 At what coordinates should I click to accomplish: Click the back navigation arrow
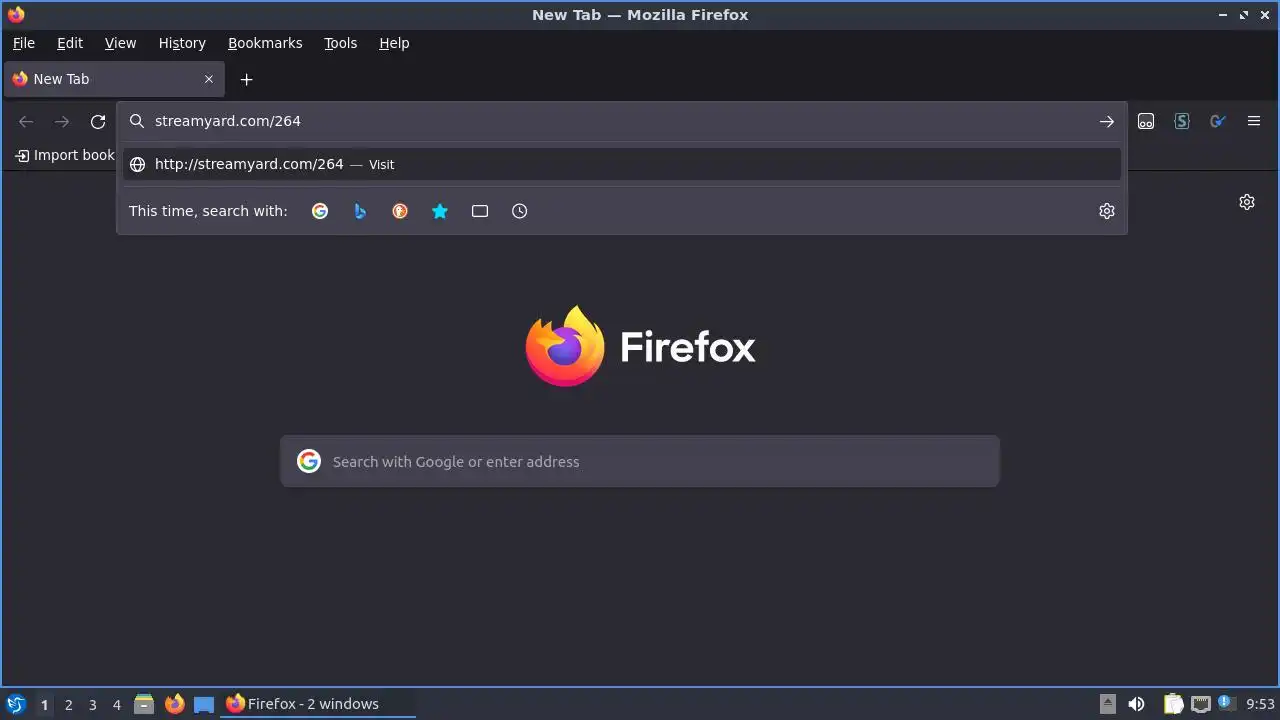coord(26,121)
